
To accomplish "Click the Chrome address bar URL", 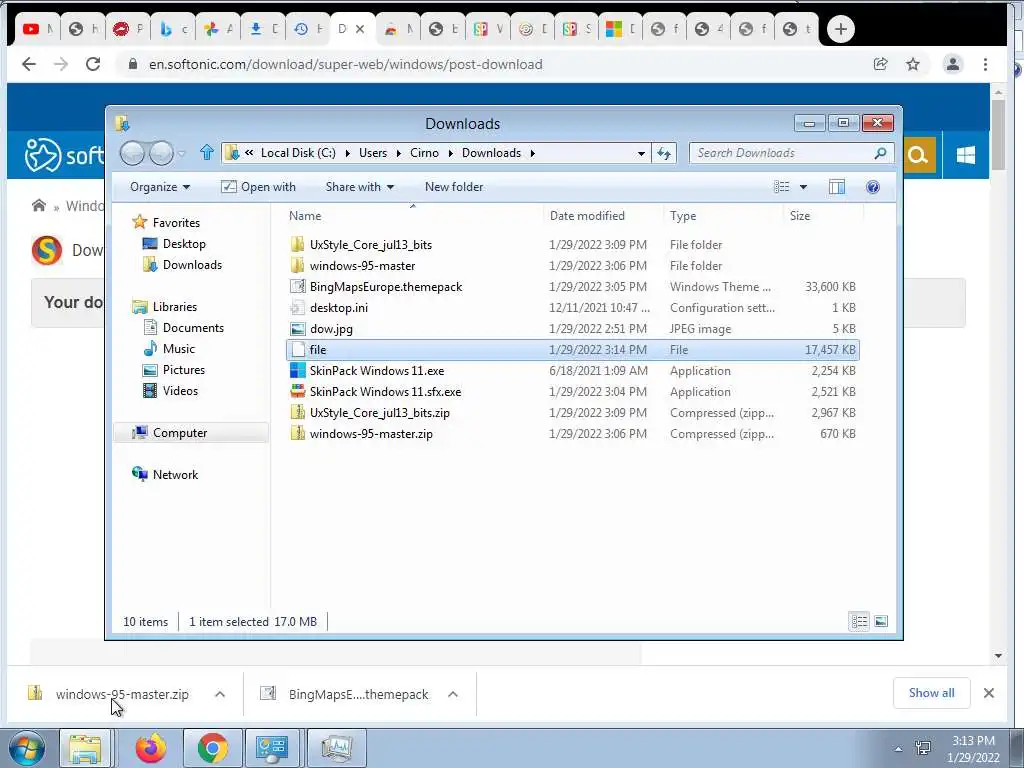I will point(345,65).
